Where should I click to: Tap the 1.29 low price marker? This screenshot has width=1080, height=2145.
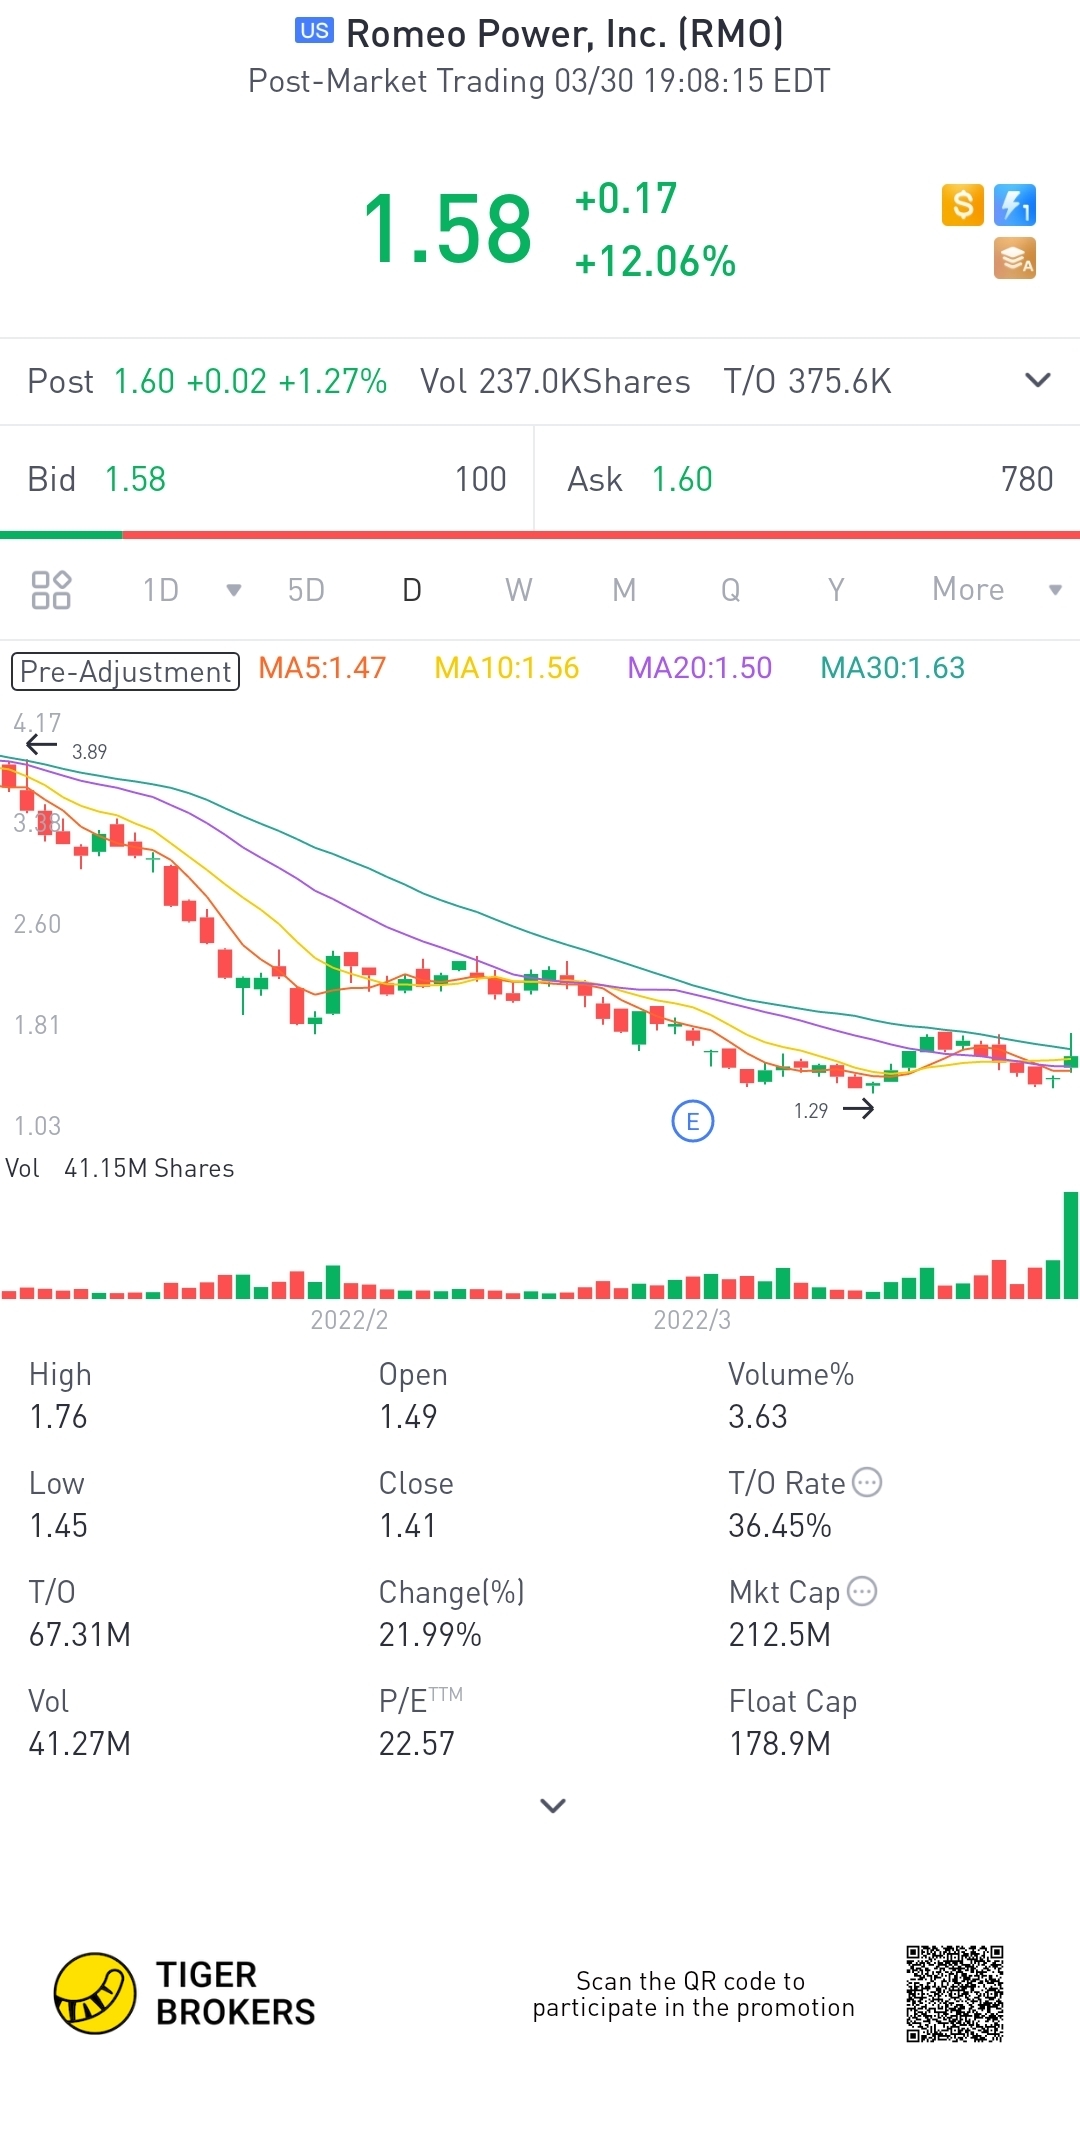[811, 1111]
